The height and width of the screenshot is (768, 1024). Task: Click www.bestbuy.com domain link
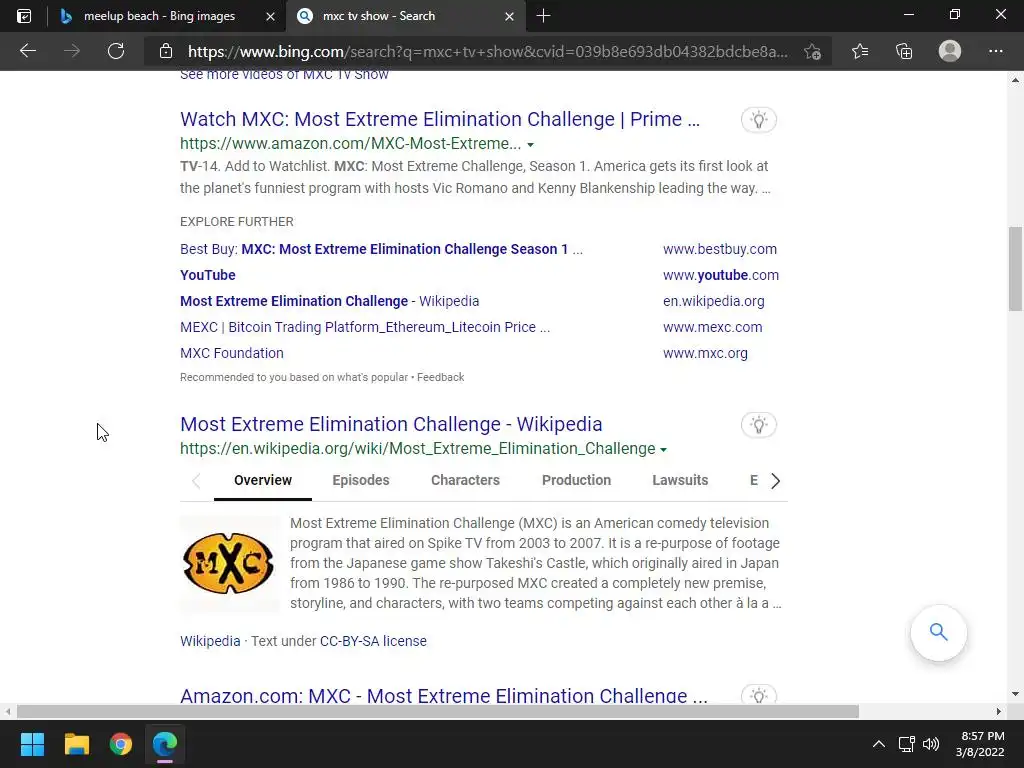pyautogui.click(x=720, y=249)
